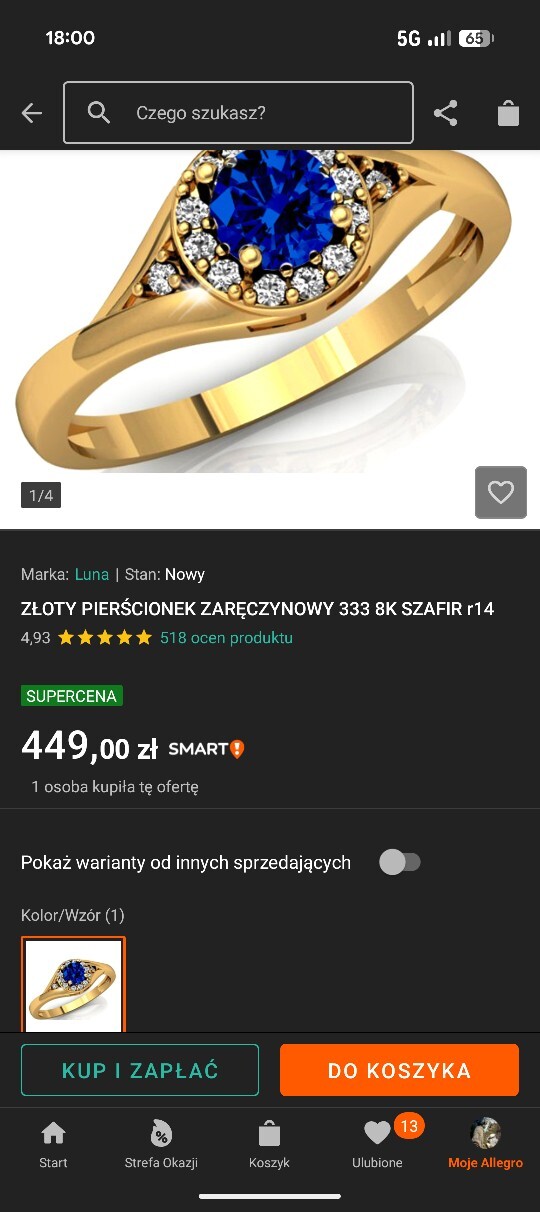The height and width of the screenshot is (1212, 540).
Task: Select the gold ring color variant thumbnail
Action: [74, 984]
